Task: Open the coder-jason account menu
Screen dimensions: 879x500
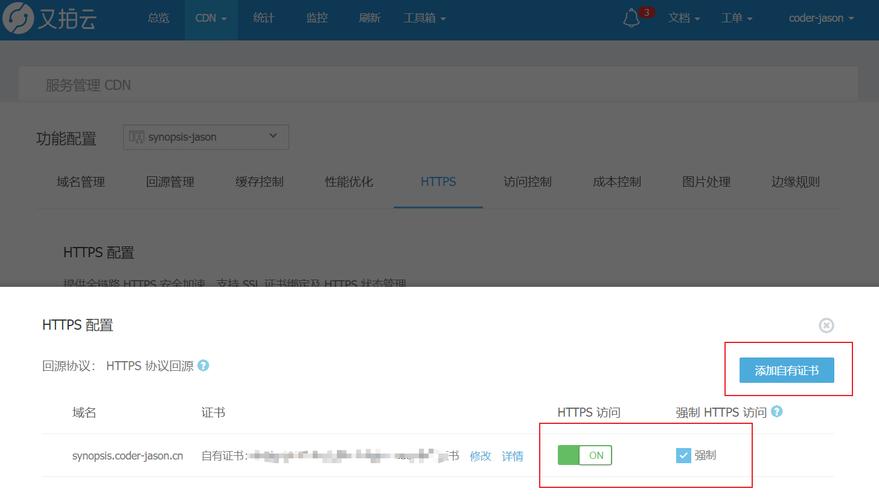Action: 821,18
